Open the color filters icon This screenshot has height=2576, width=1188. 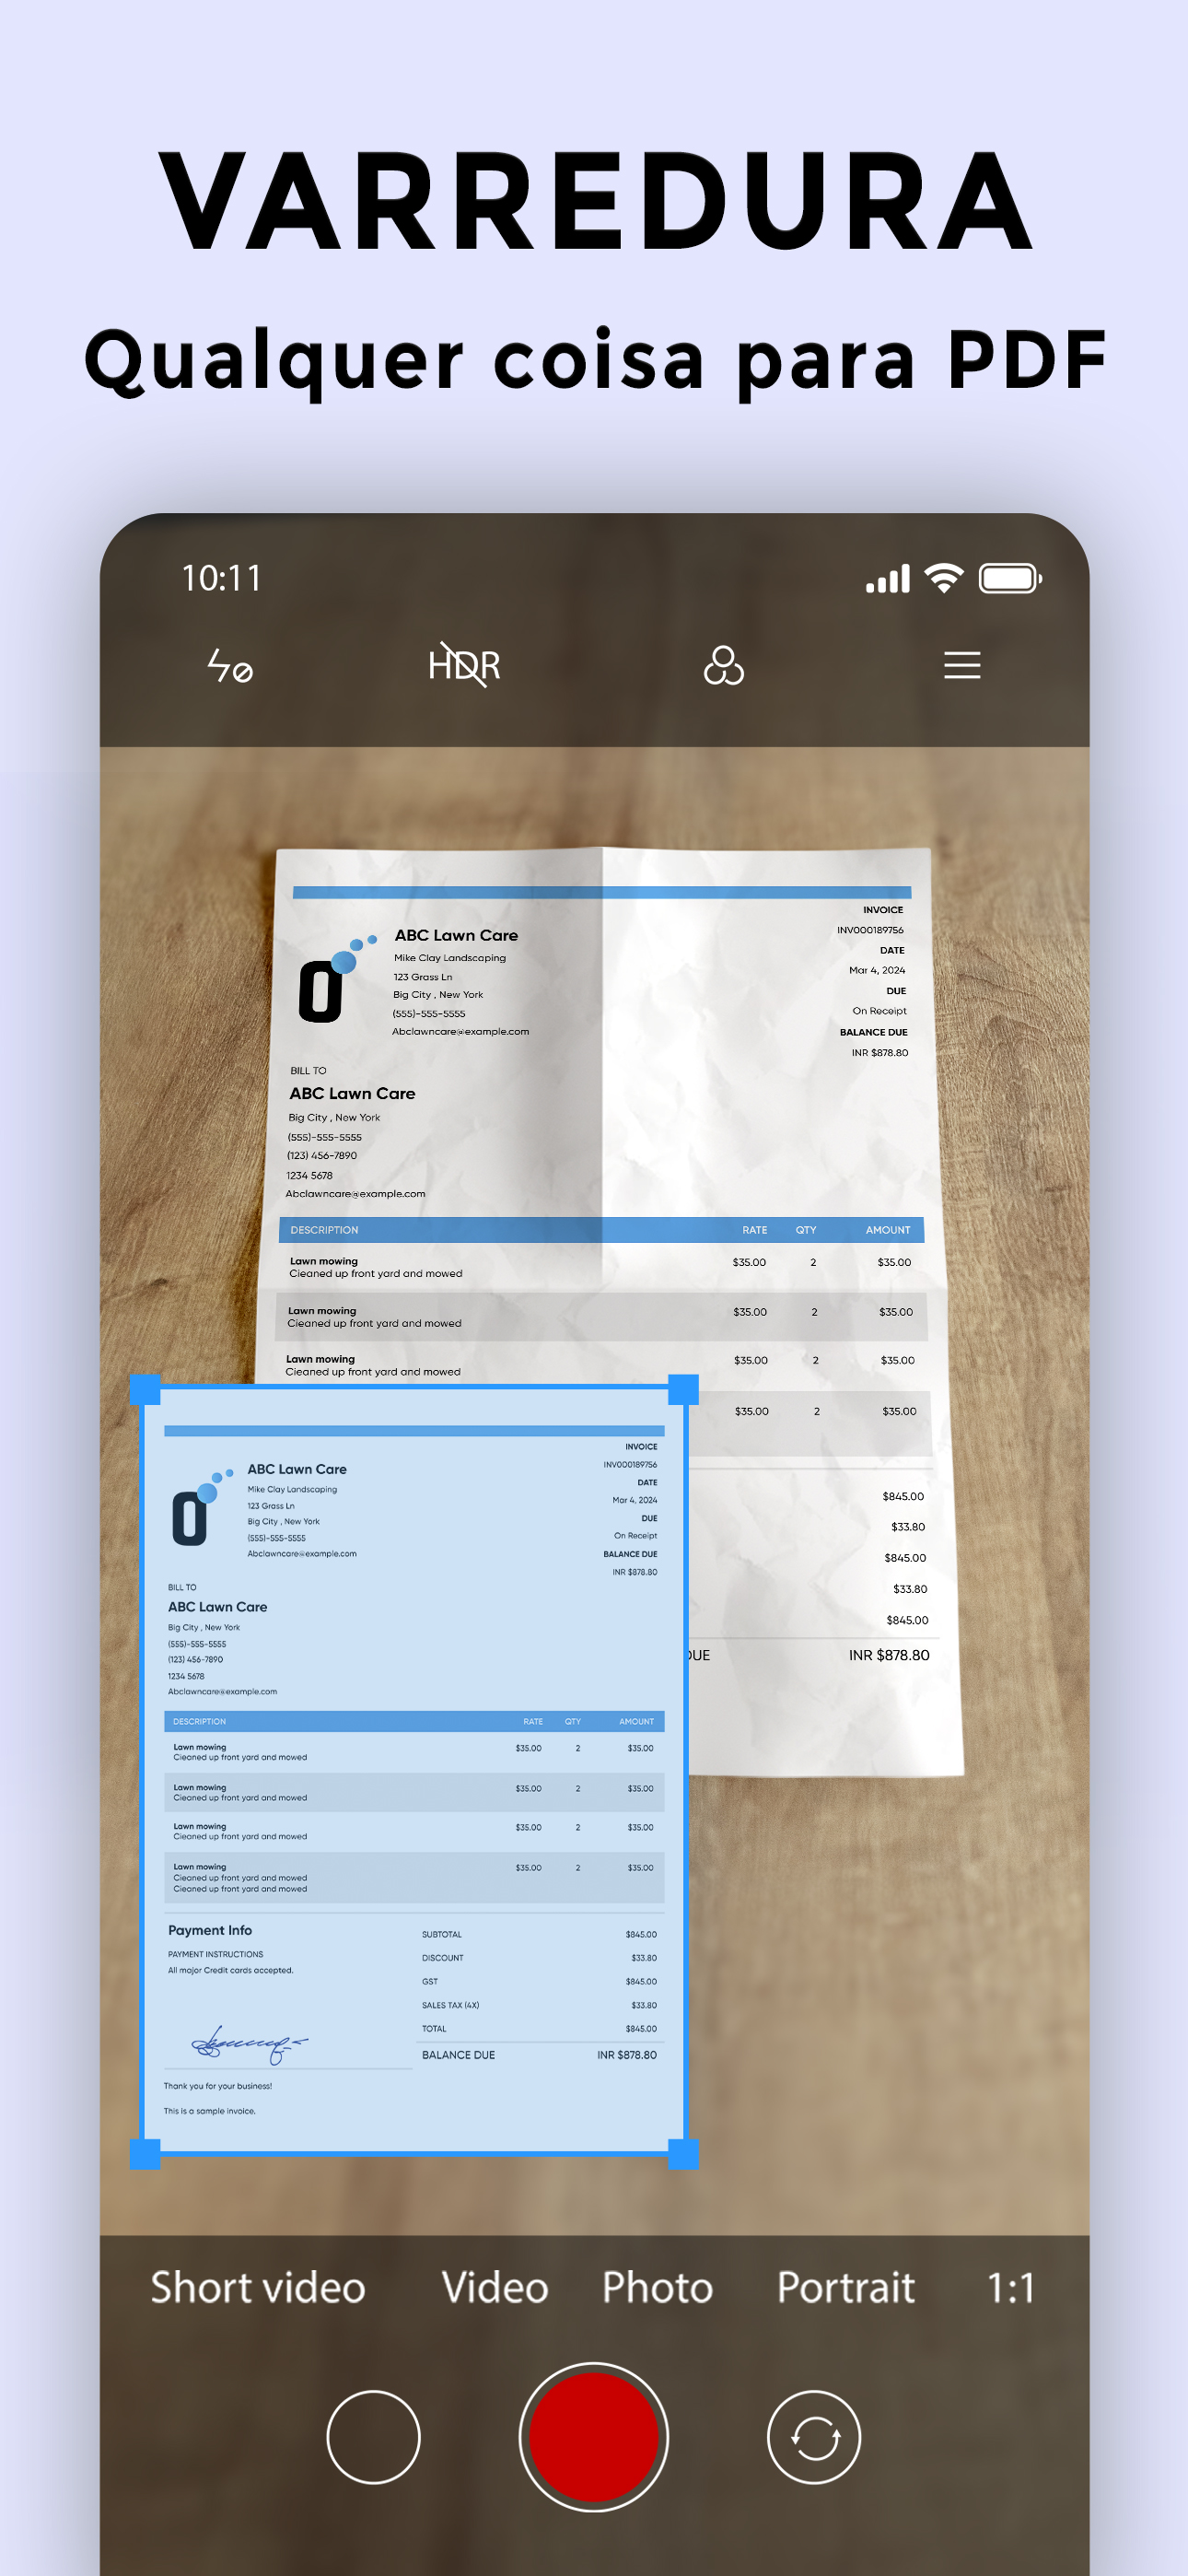coord(724,665)
